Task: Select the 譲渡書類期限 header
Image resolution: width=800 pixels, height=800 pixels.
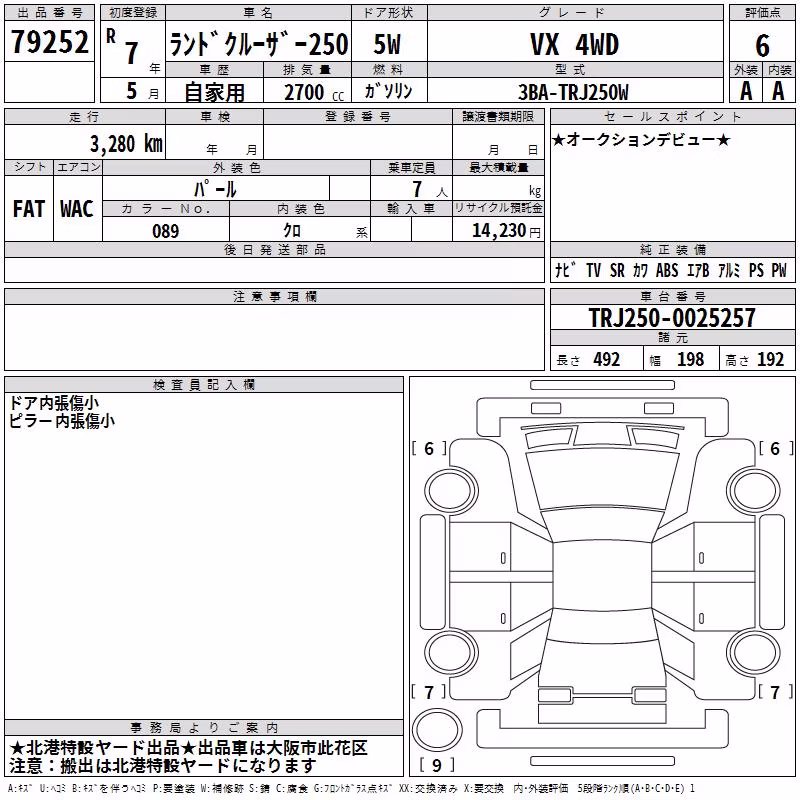Action: point(498,116)
